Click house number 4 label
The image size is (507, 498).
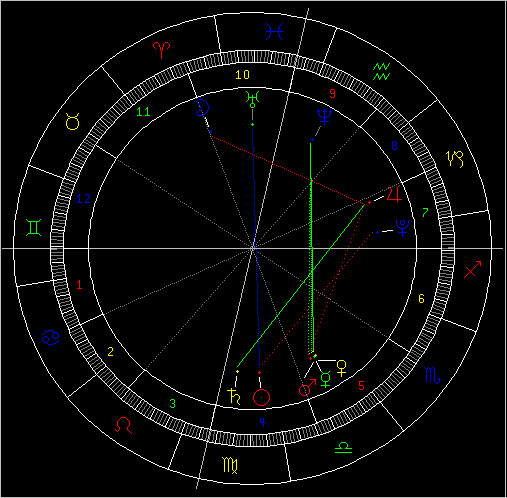[262, 422]
